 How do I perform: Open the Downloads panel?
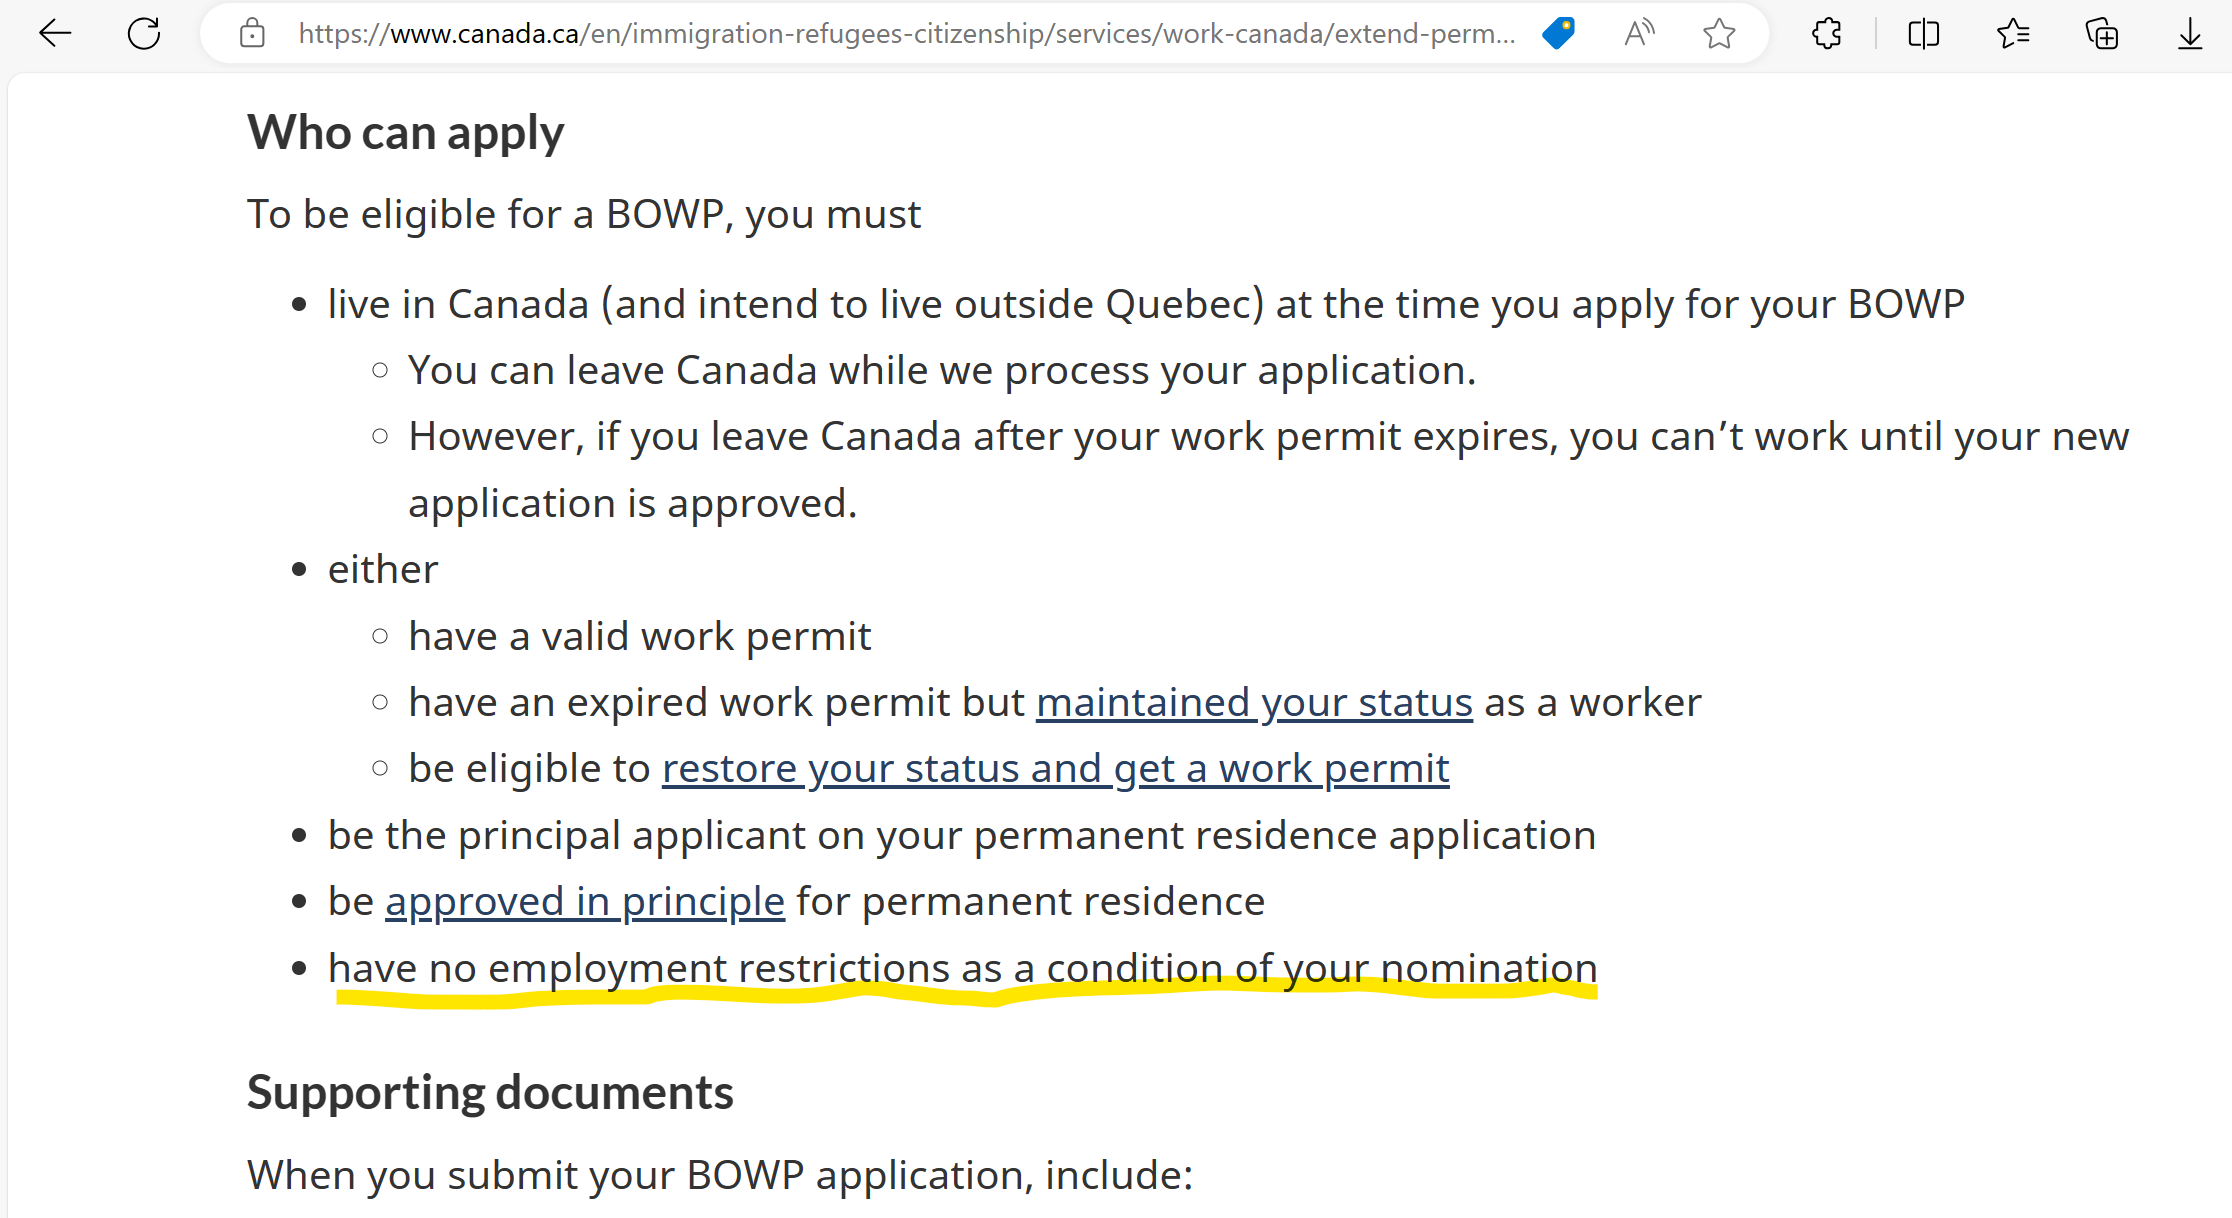(x=2189, y=33)
